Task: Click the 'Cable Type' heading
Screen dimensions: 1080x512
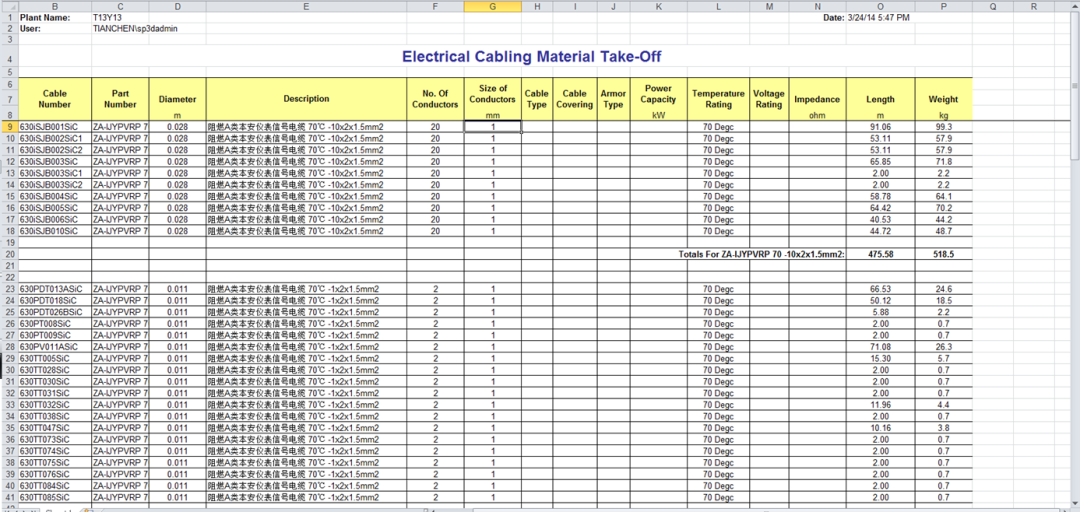Action: [x=537, y=99]
